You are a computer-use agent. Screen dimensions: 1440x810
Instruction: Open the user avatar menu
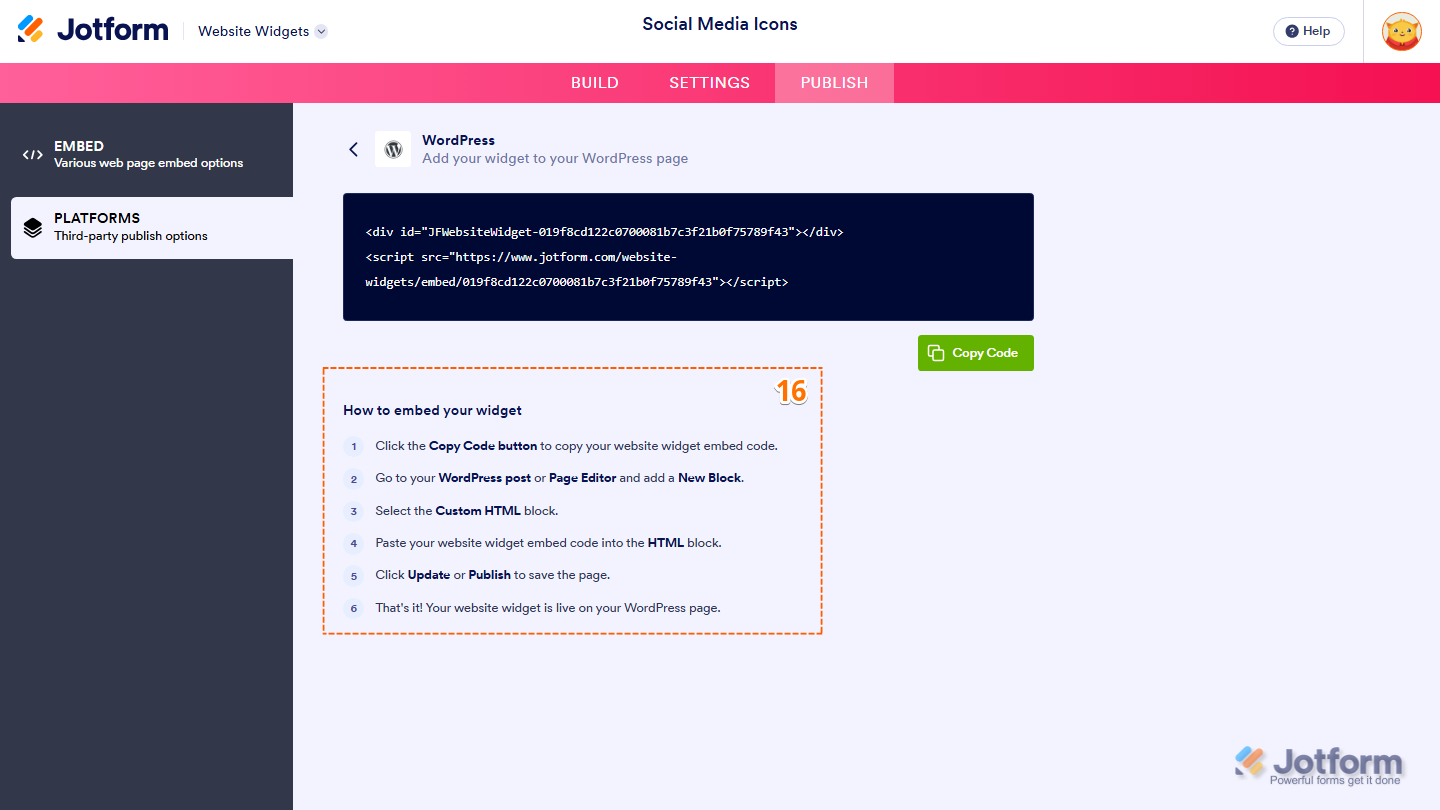(x=1401, y=31)
